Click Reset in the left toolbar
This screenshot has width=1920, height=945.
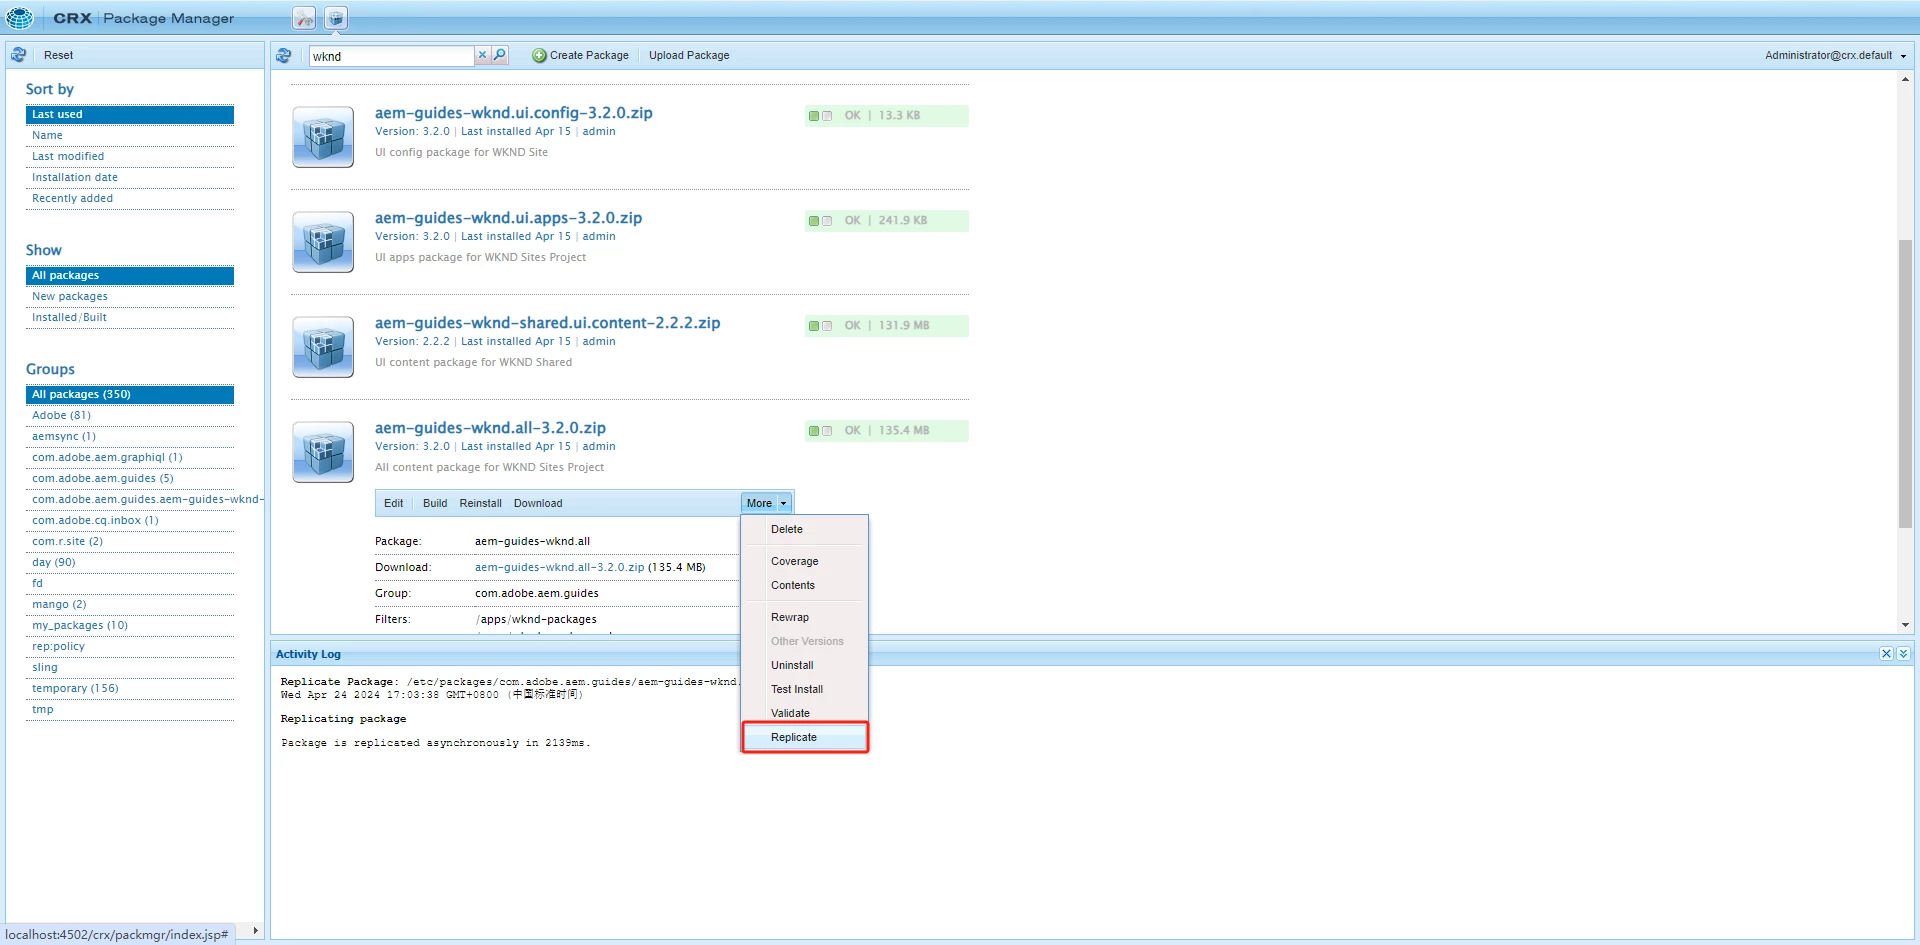coord(58,55)
